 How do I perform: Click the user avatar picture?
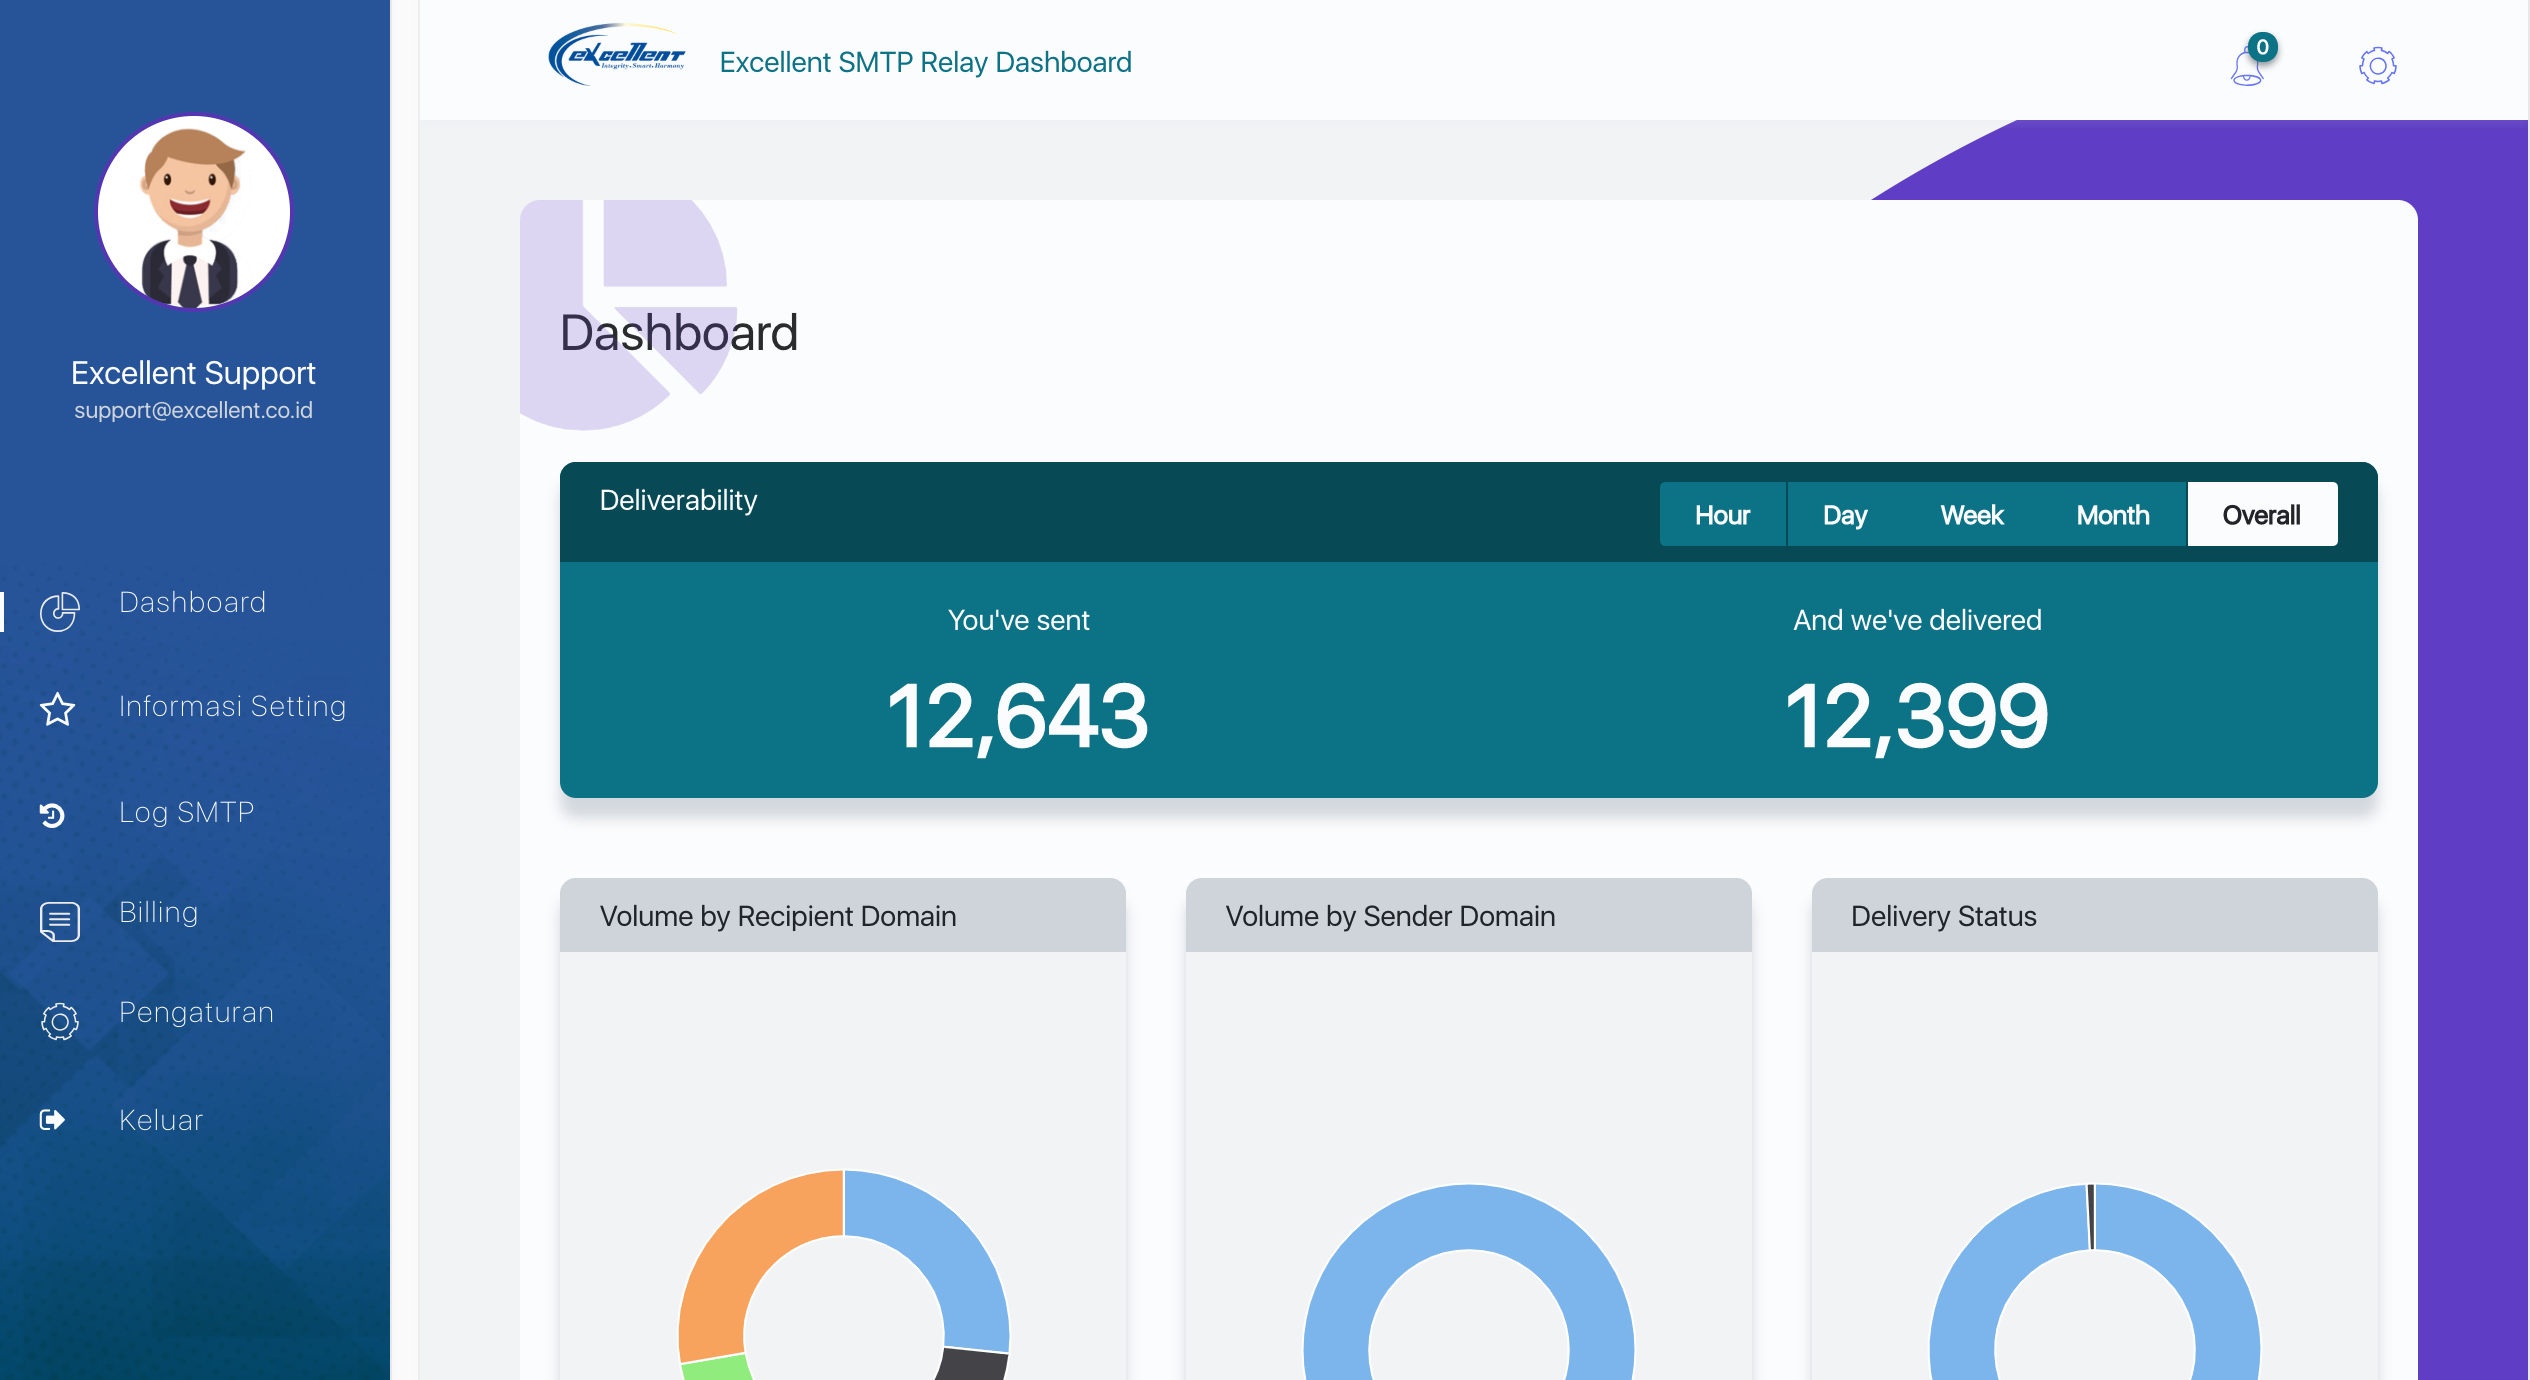click(x=193, y=212)
